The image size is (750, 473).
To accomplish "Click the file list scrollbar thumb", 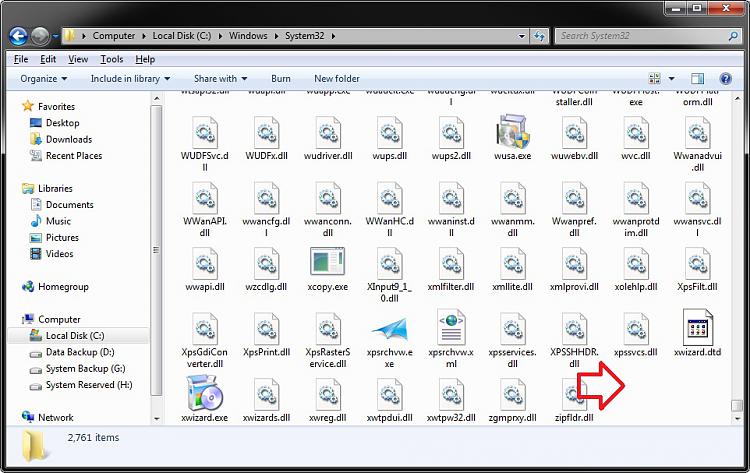I will [x=737, y=406].
